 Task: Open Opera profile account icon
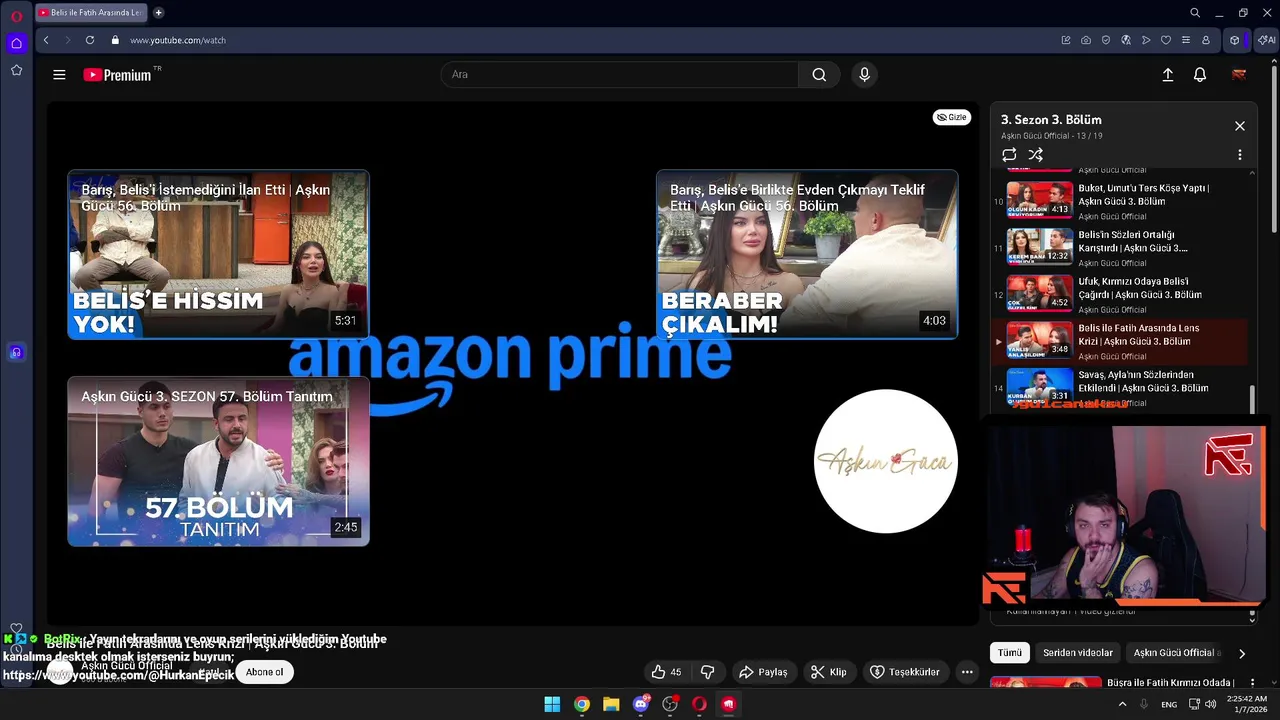(x=1206, y=40)
